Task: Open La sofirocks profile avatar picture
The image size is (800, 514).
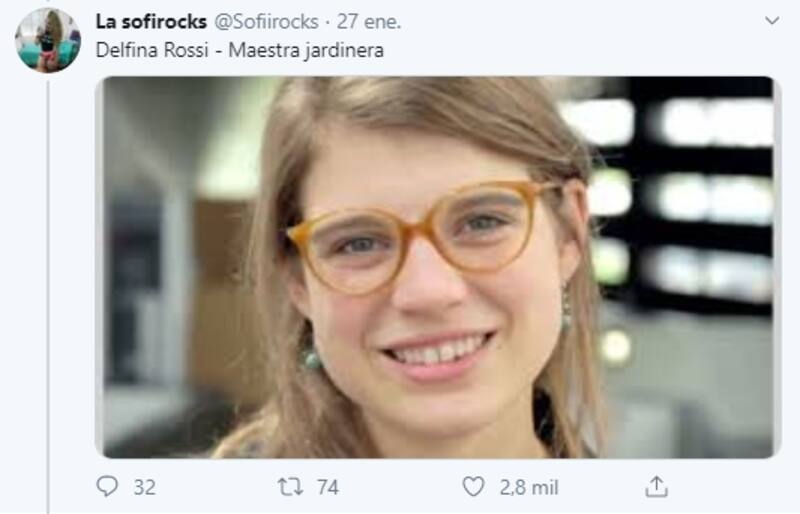Action: (48, 40)
